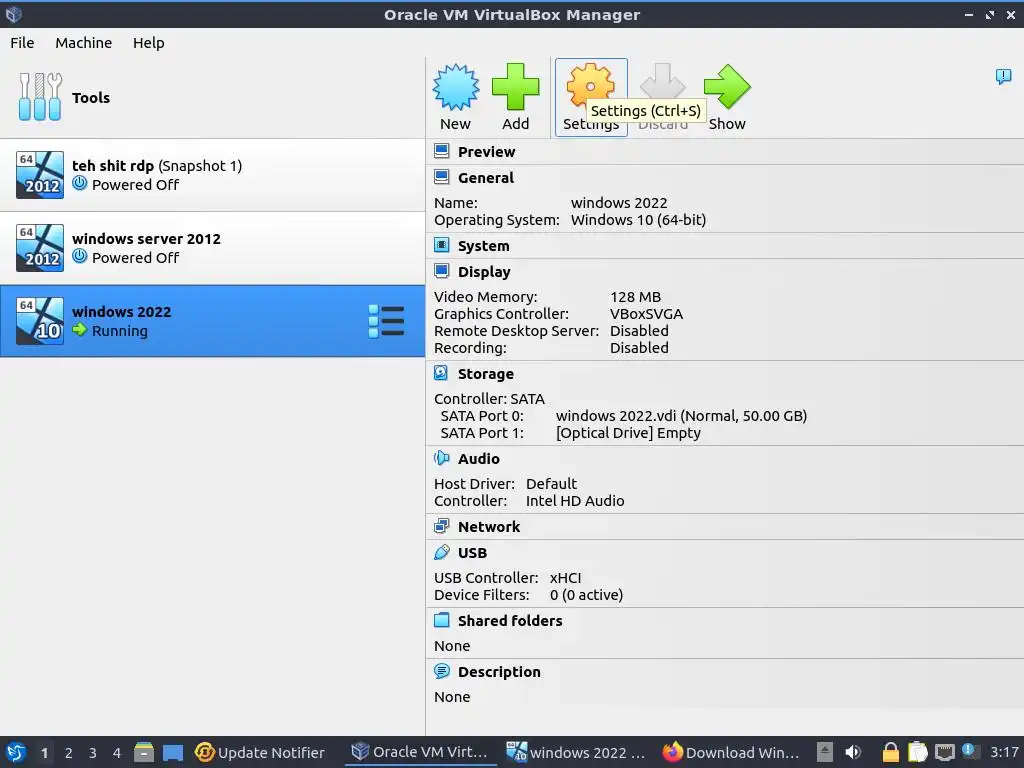Open Network settings via its header
The image size is (1024, 768).
488,526
